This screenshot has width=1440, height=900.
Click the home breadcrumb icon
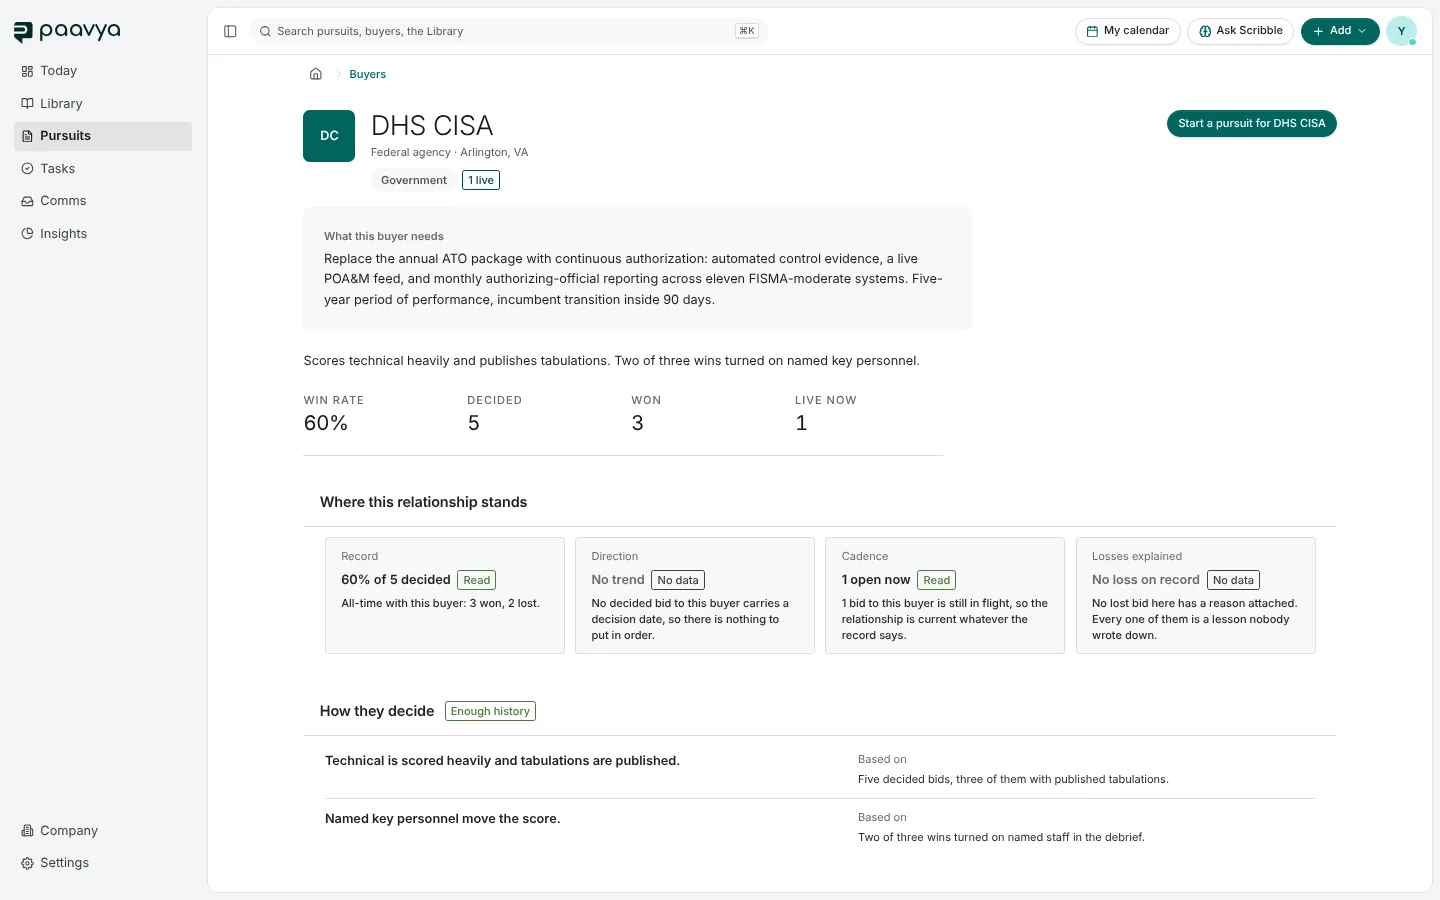tap(316, 74)
